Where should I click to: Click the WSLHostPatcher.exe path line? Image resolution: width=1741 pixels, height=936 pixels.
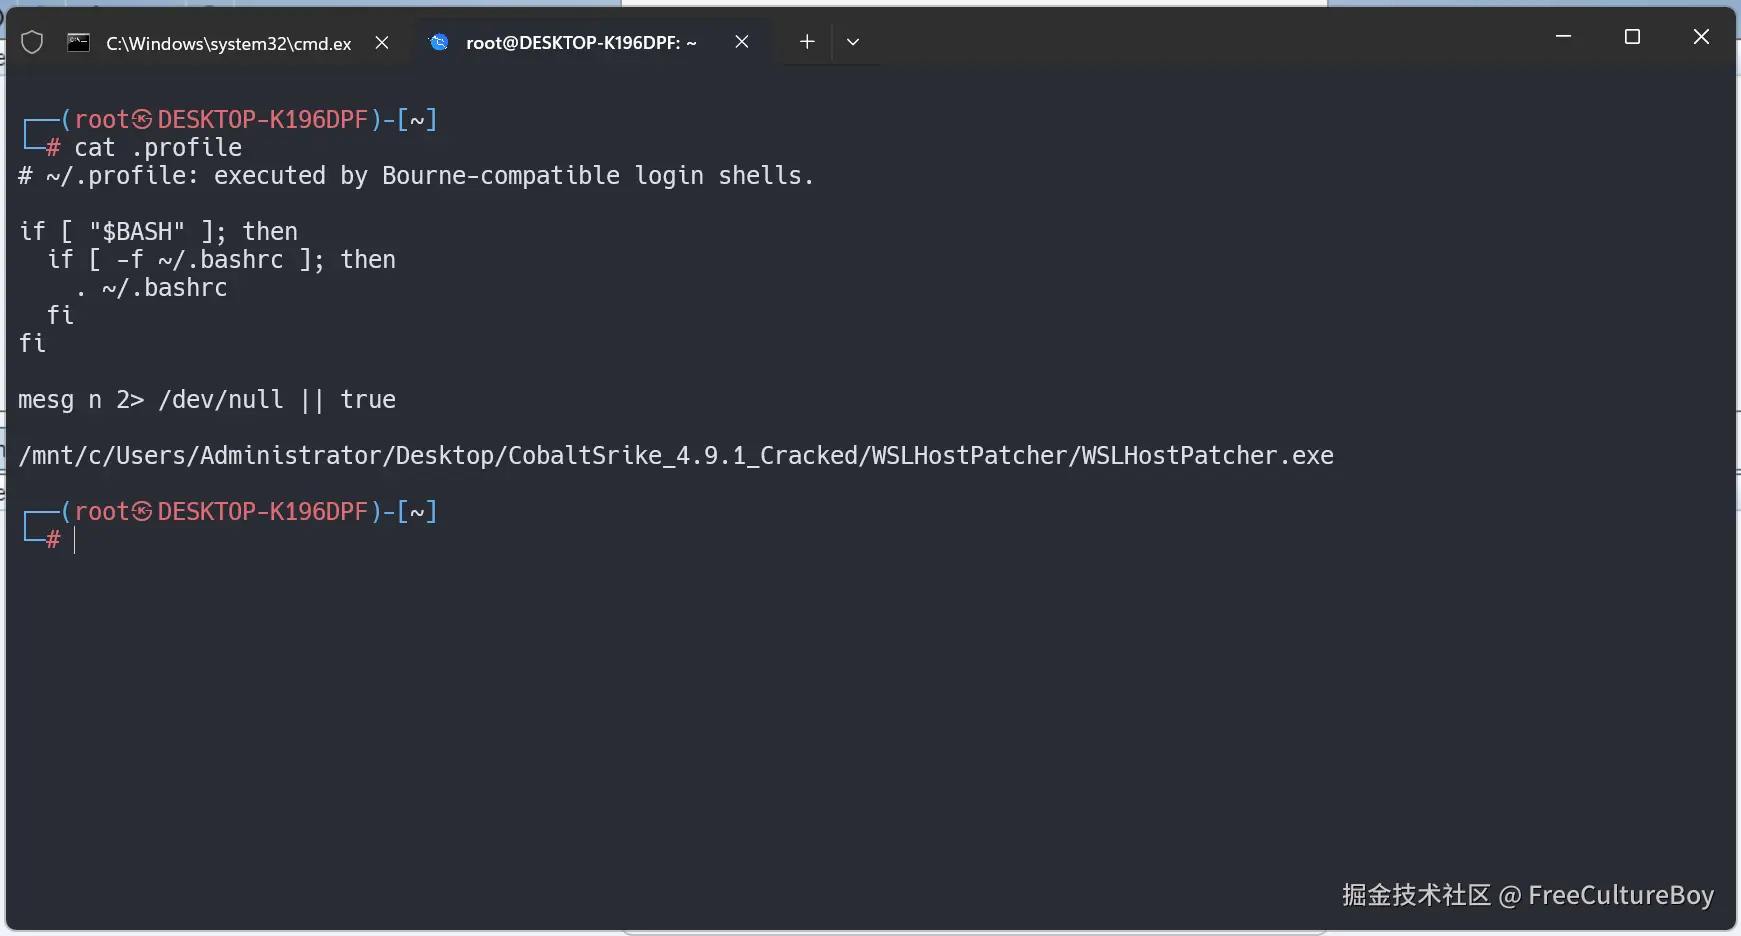click(676, 456)
